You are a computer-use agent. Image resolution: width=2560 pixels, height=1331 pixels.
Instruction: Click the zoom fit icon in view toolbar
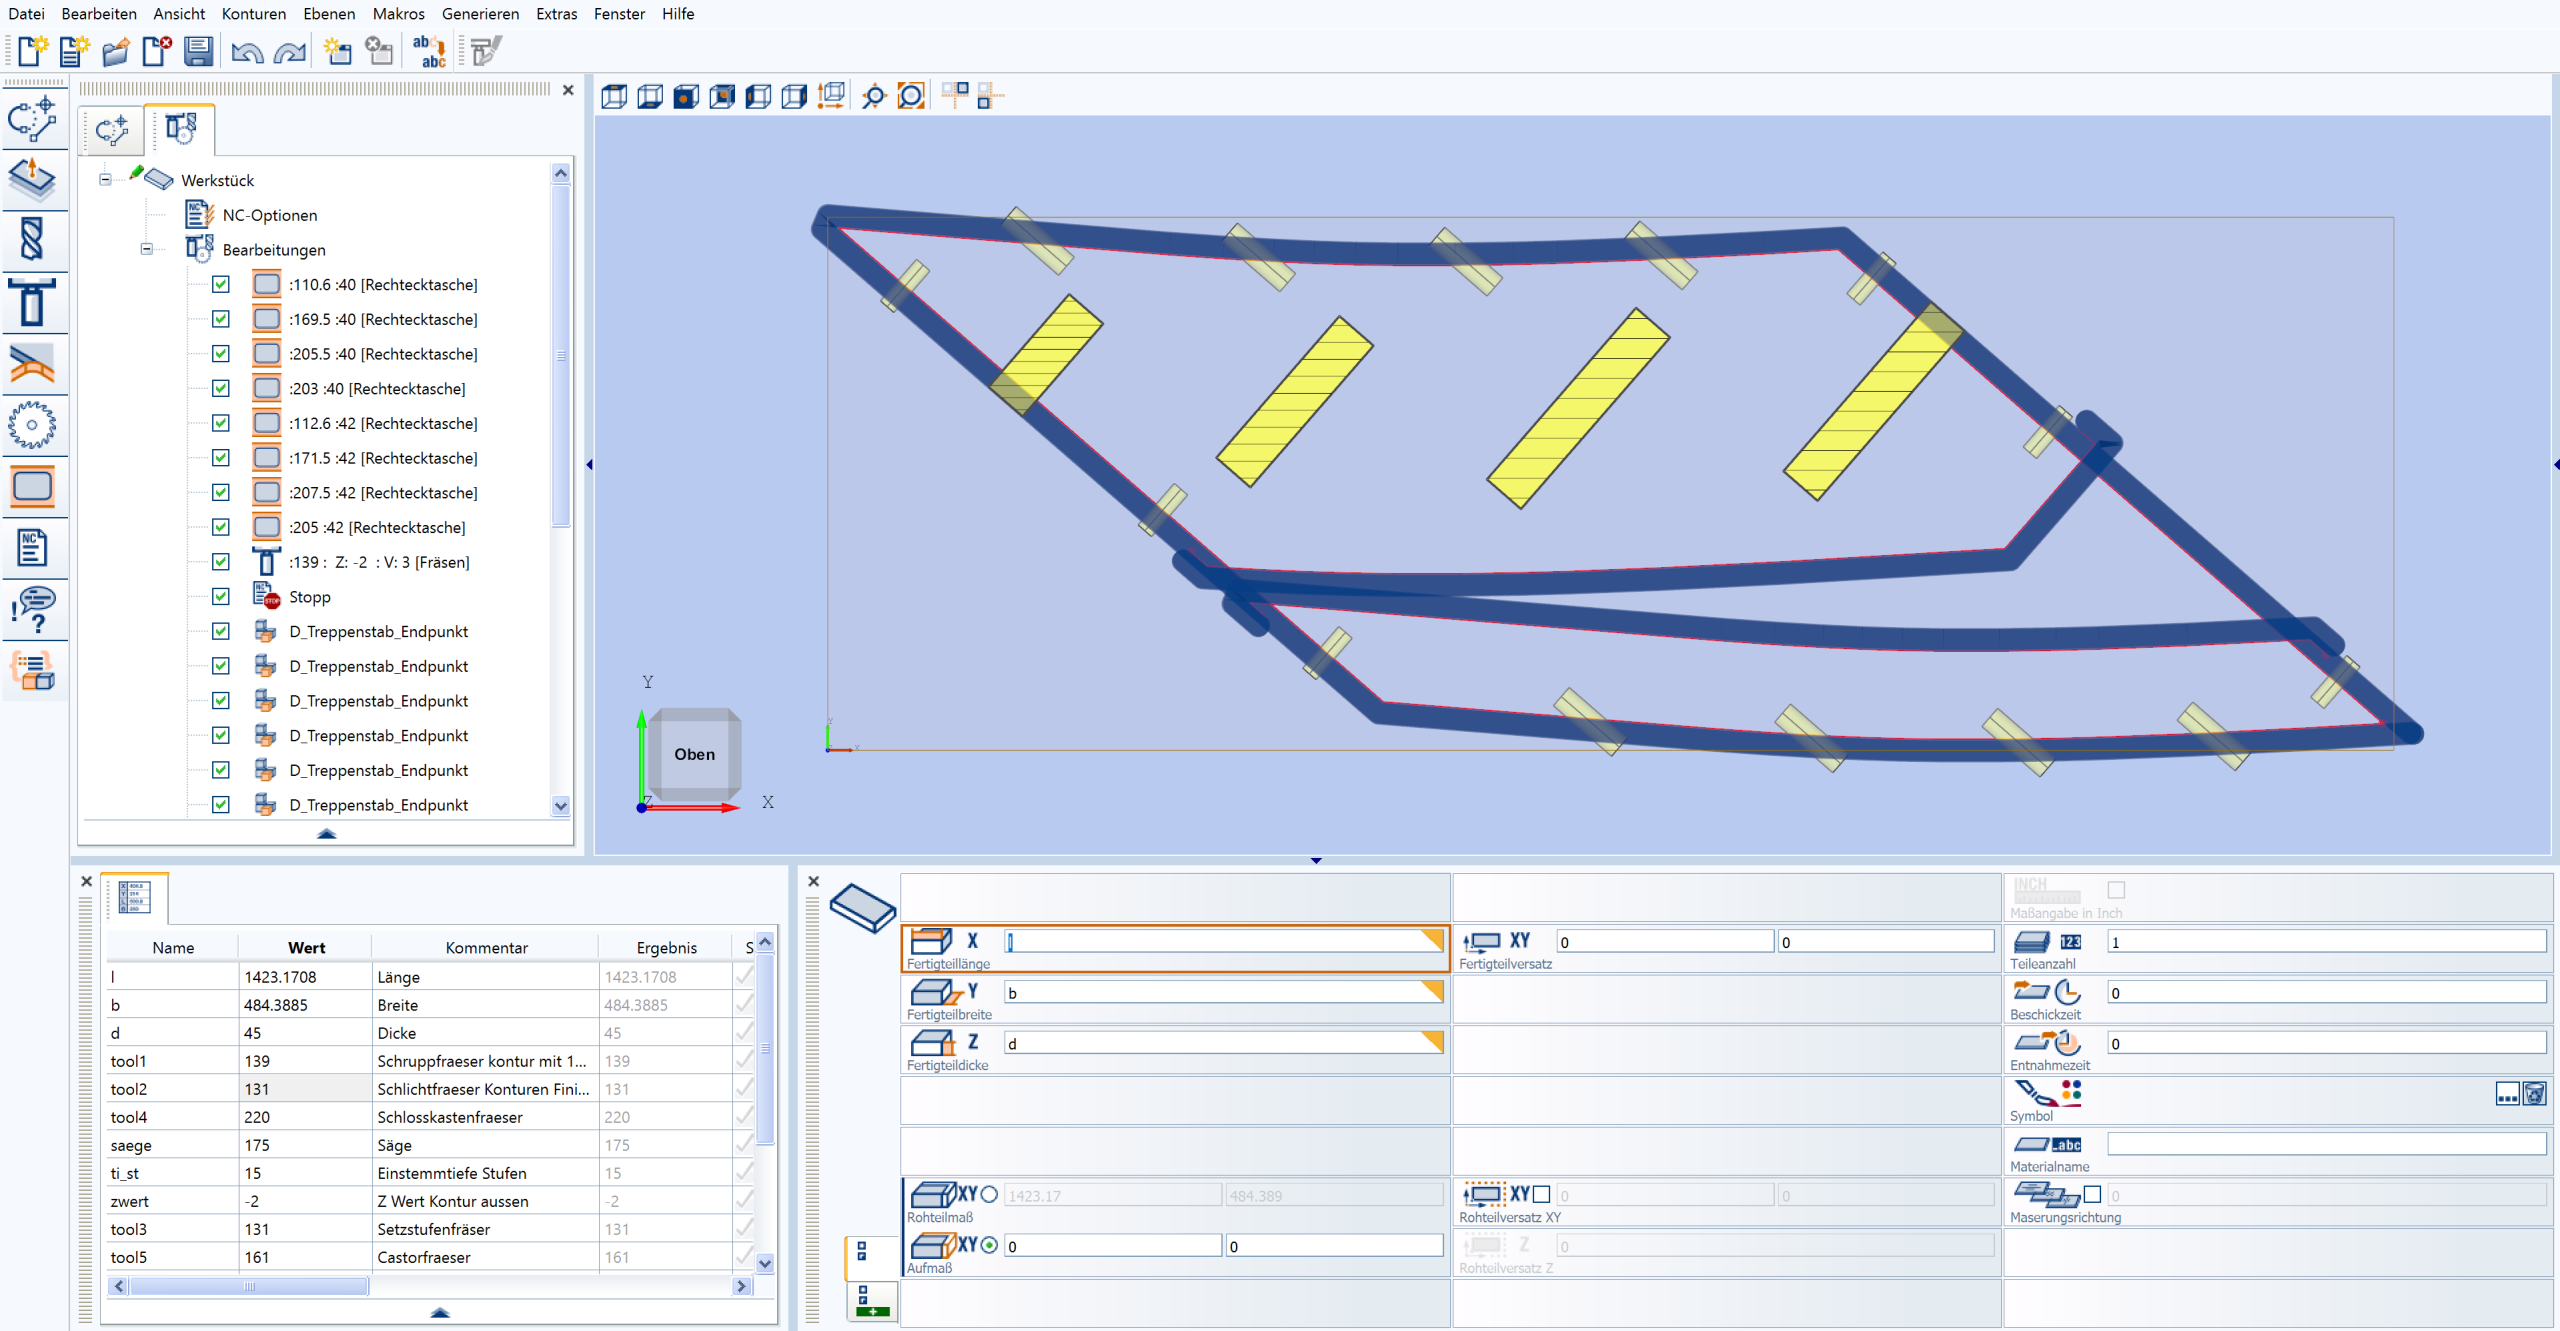coord(911,96)
